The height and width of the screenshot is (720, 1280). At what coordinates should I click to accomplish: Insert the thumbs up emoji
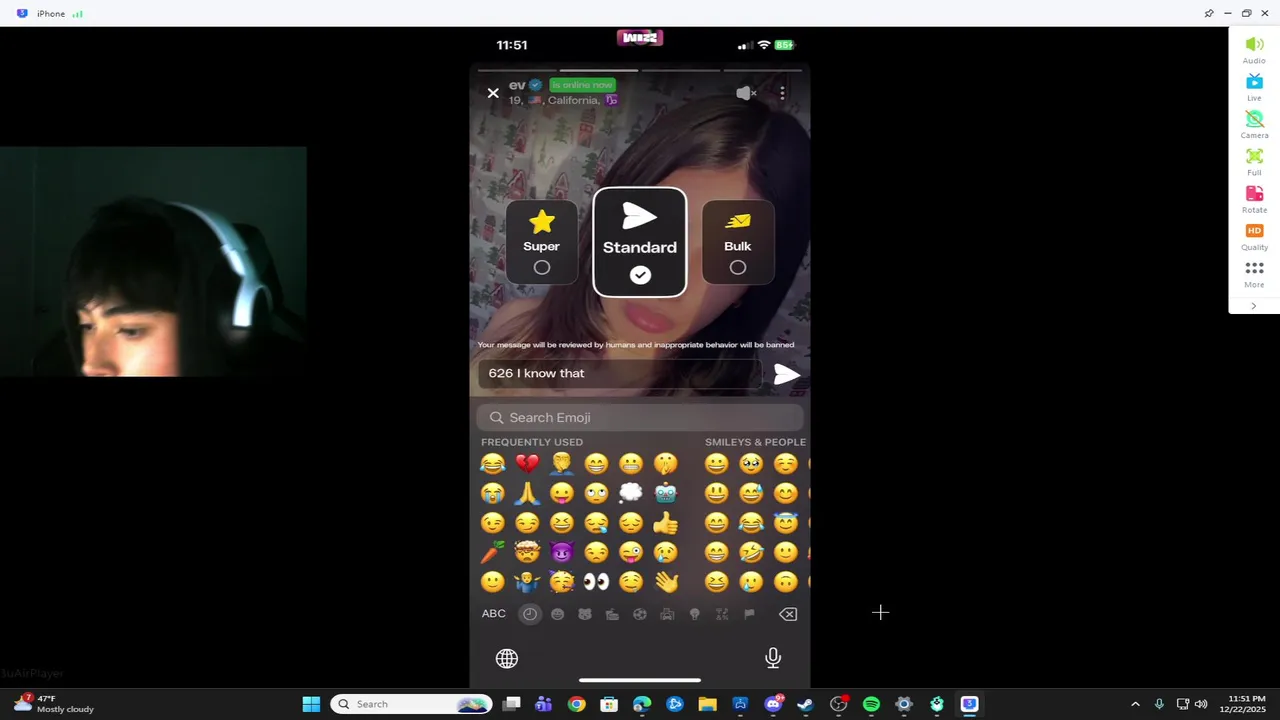665,523
